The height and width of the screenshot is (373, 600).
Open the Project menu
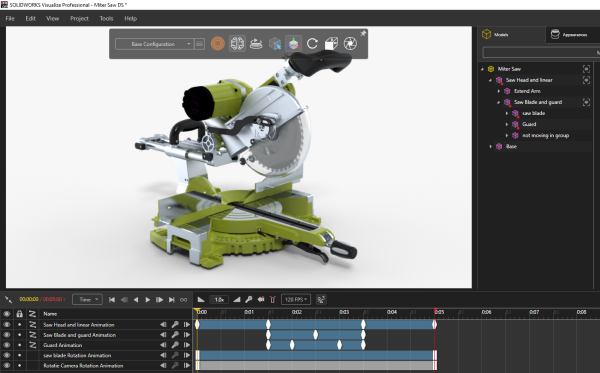(79, 18)
